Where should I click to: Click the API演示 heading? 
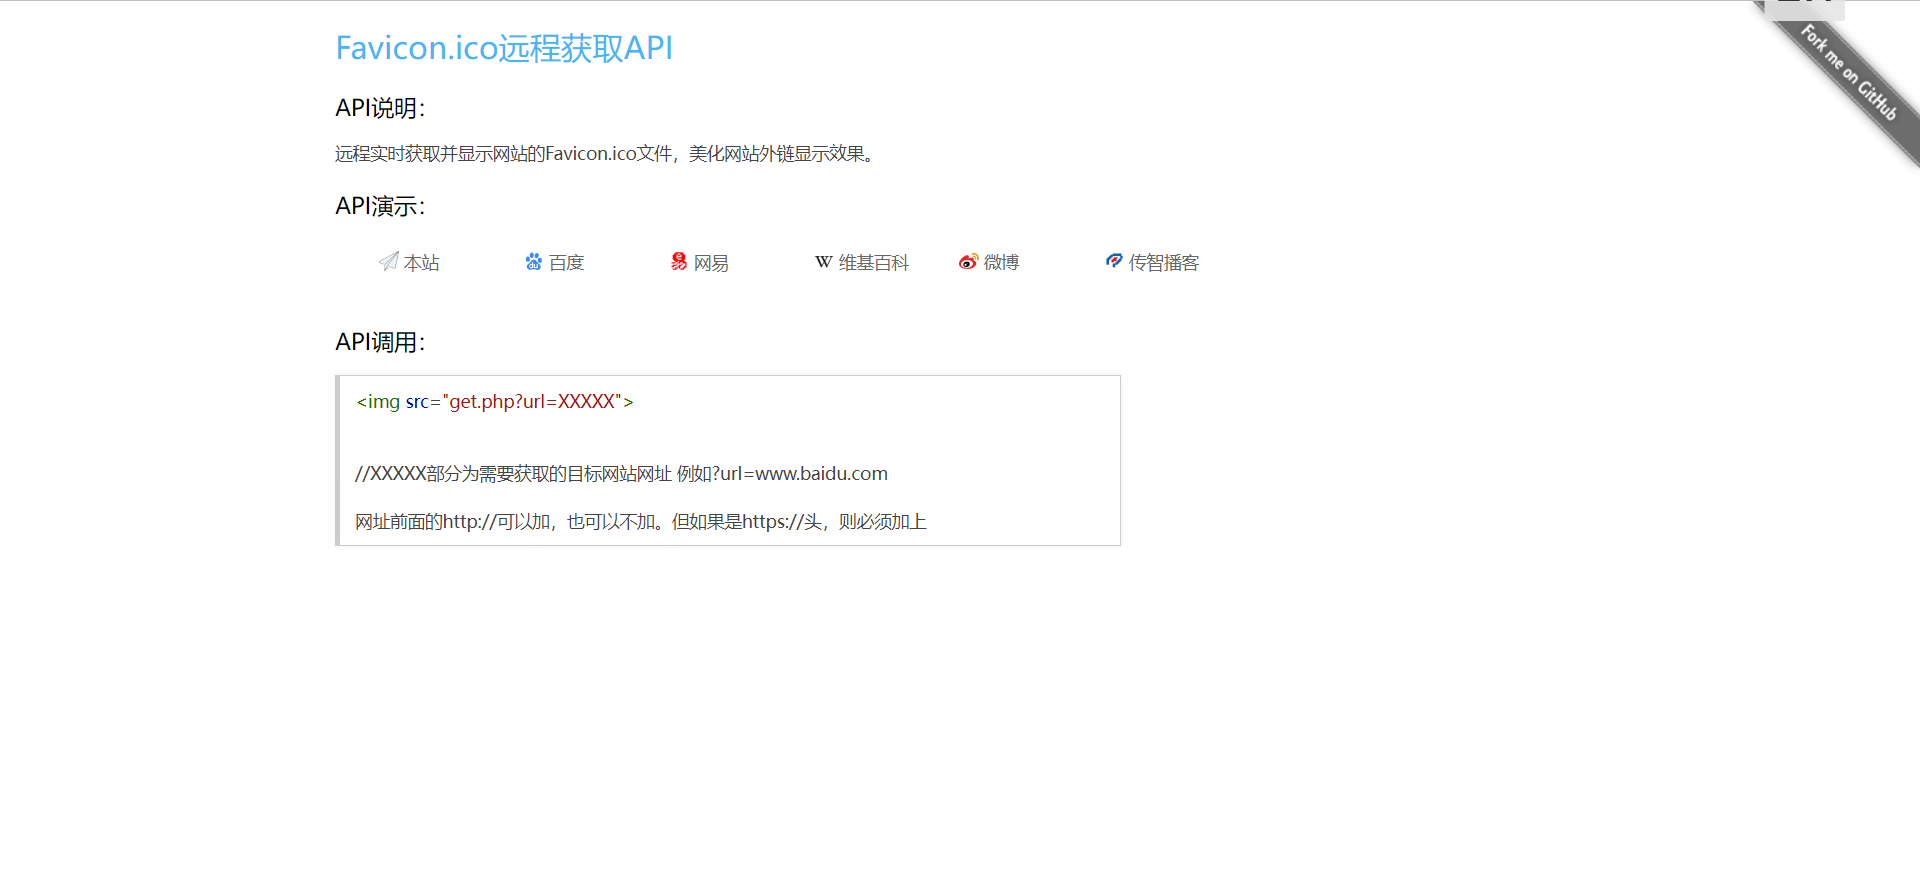pyautogui.click(x=380, y=206)
